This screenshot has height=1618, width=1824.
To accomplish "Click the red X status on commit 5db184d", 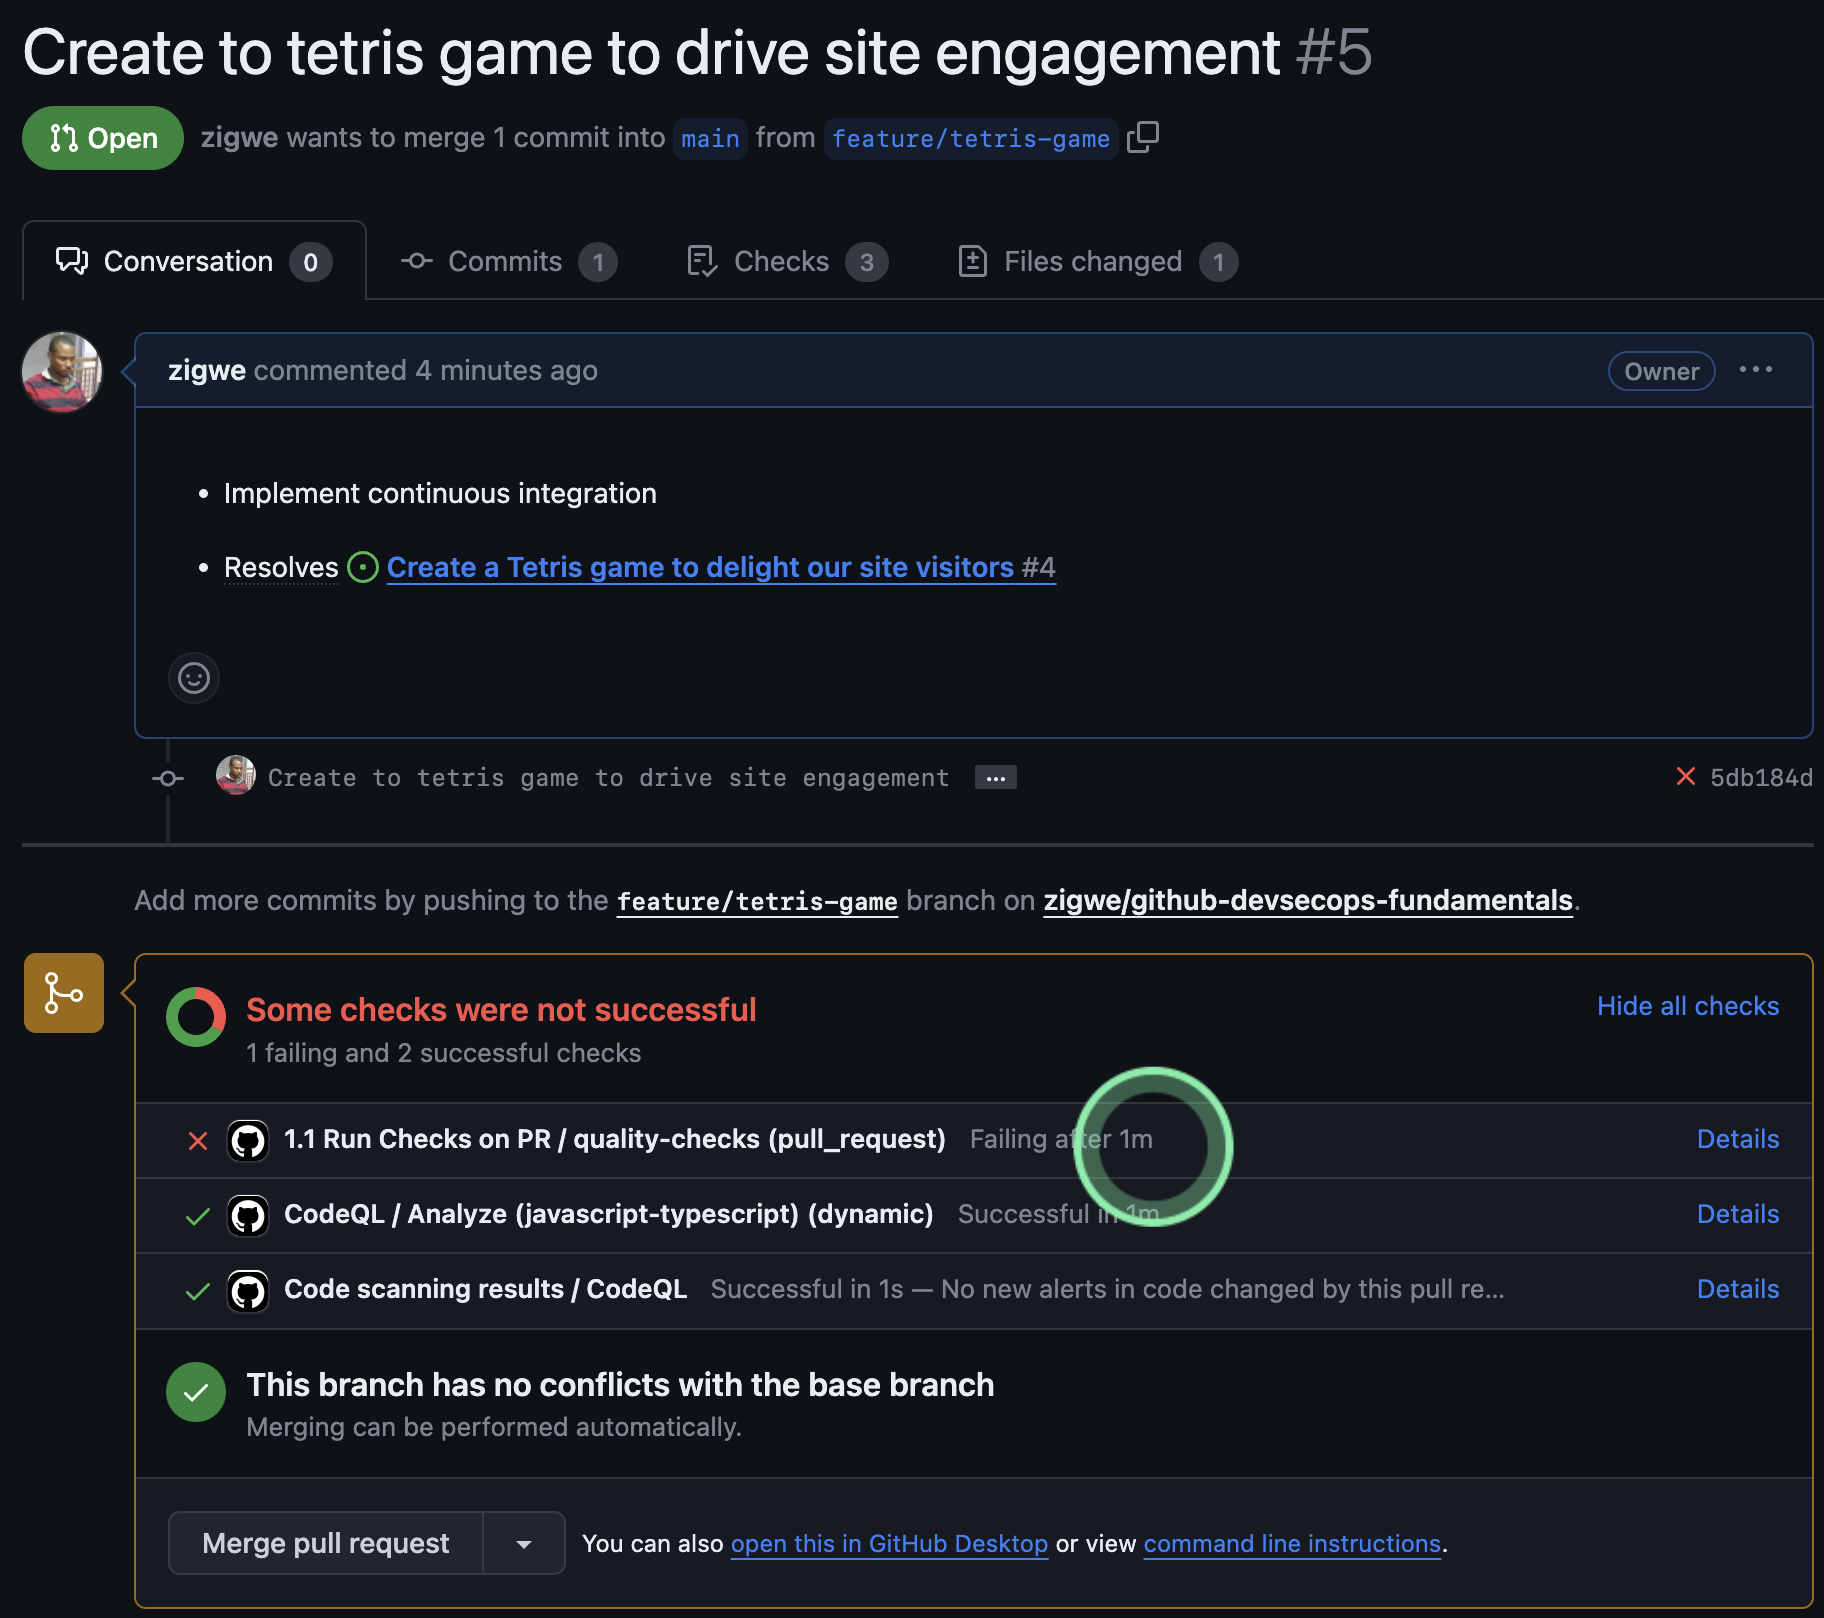I will (1686, 777).
